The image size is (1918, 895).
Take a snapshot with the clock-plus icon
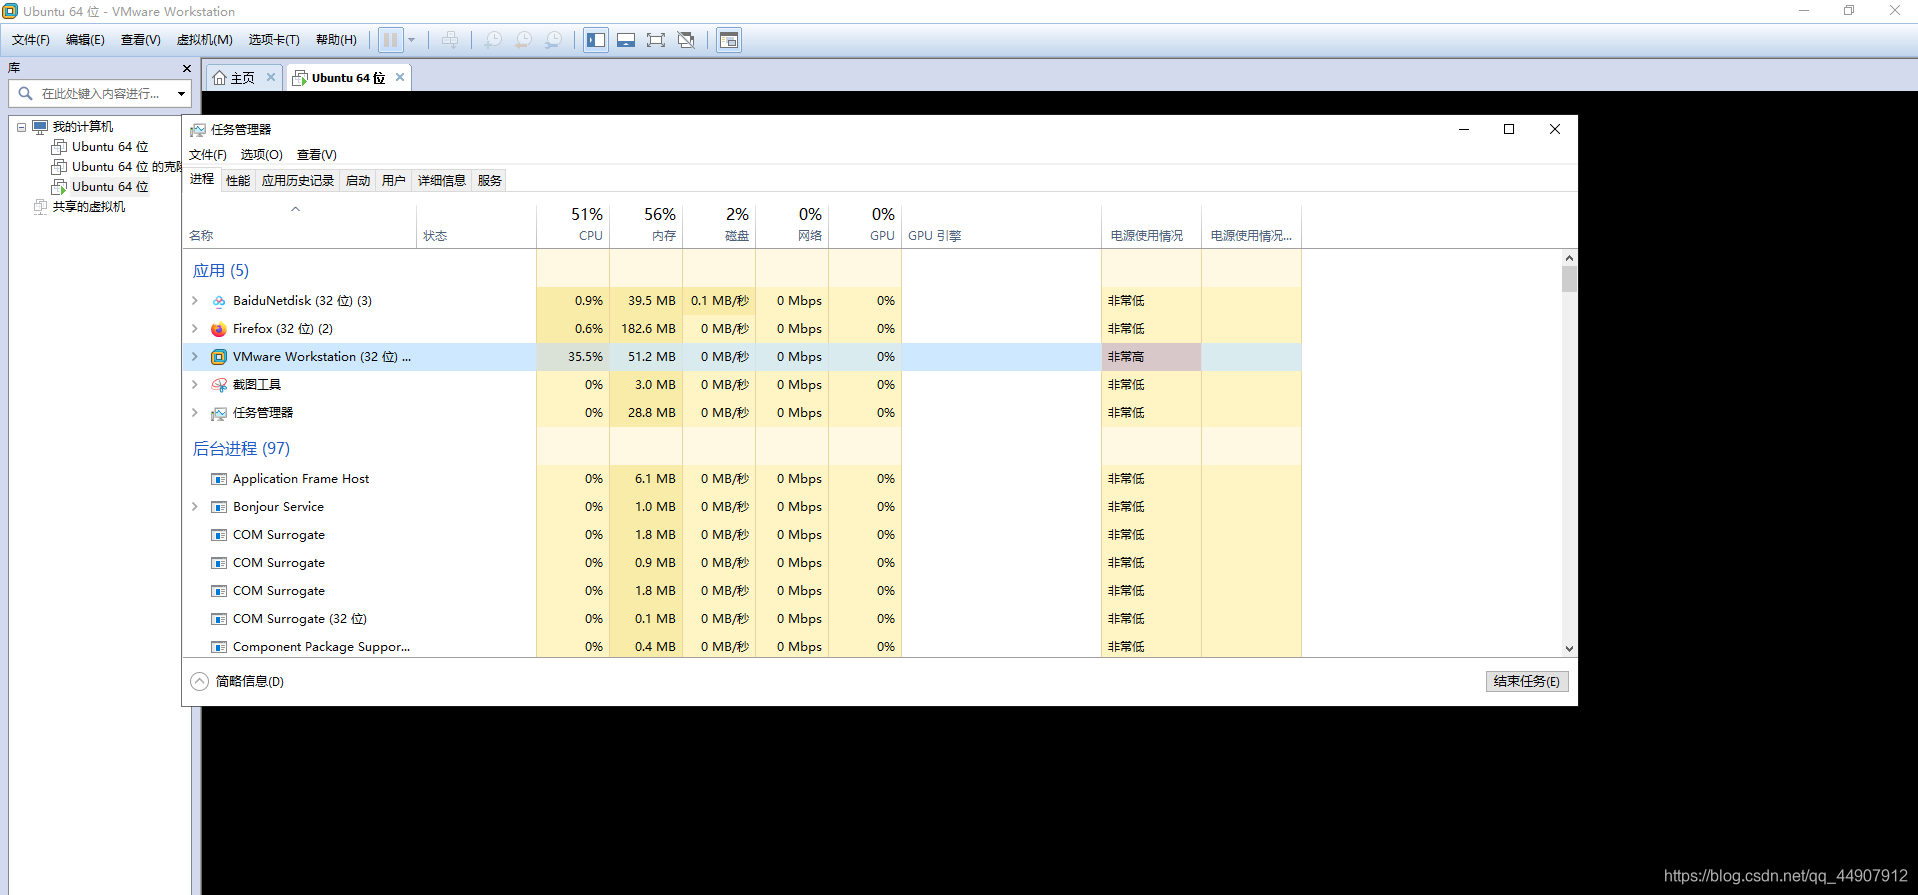(493, 40)
